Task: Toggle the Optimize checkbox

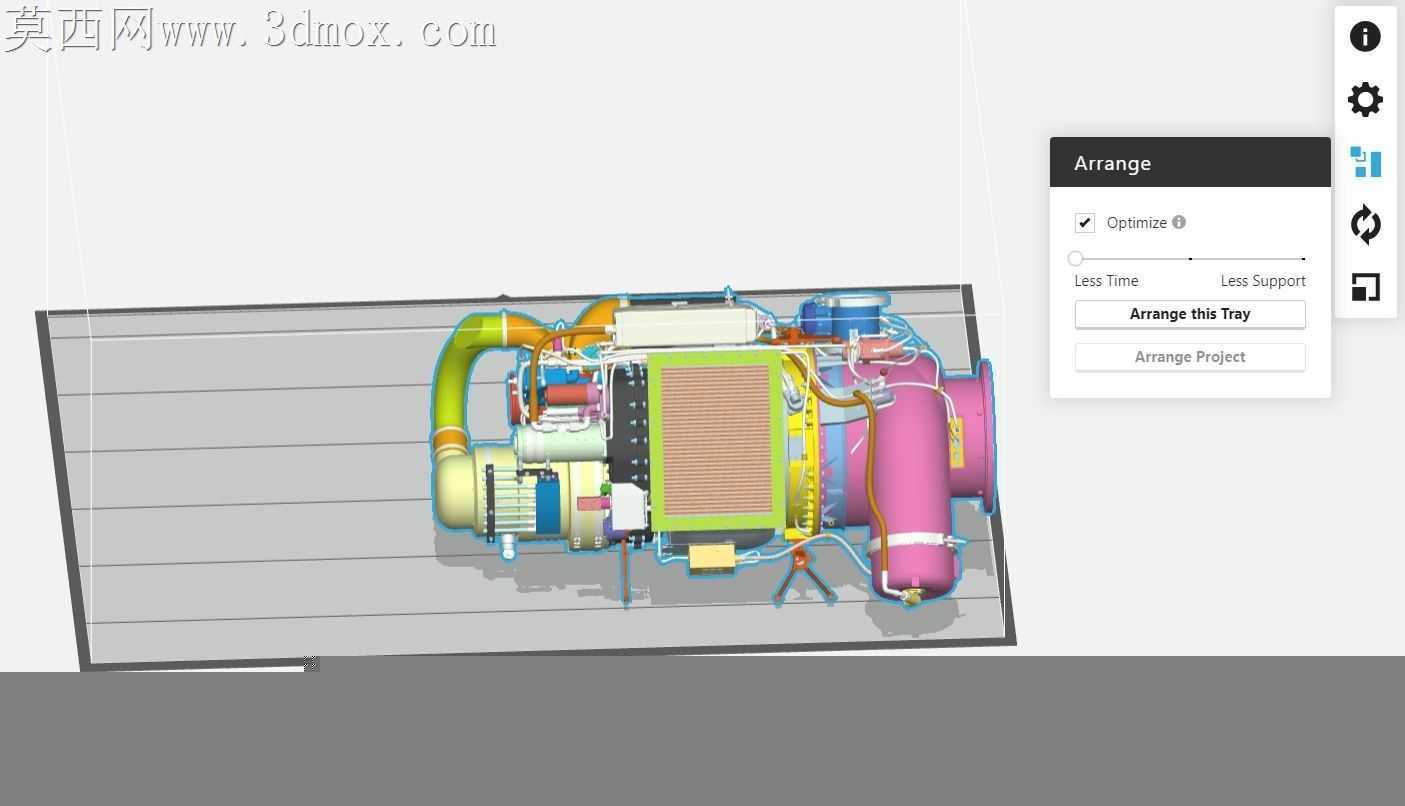Action: point(1085,223)
